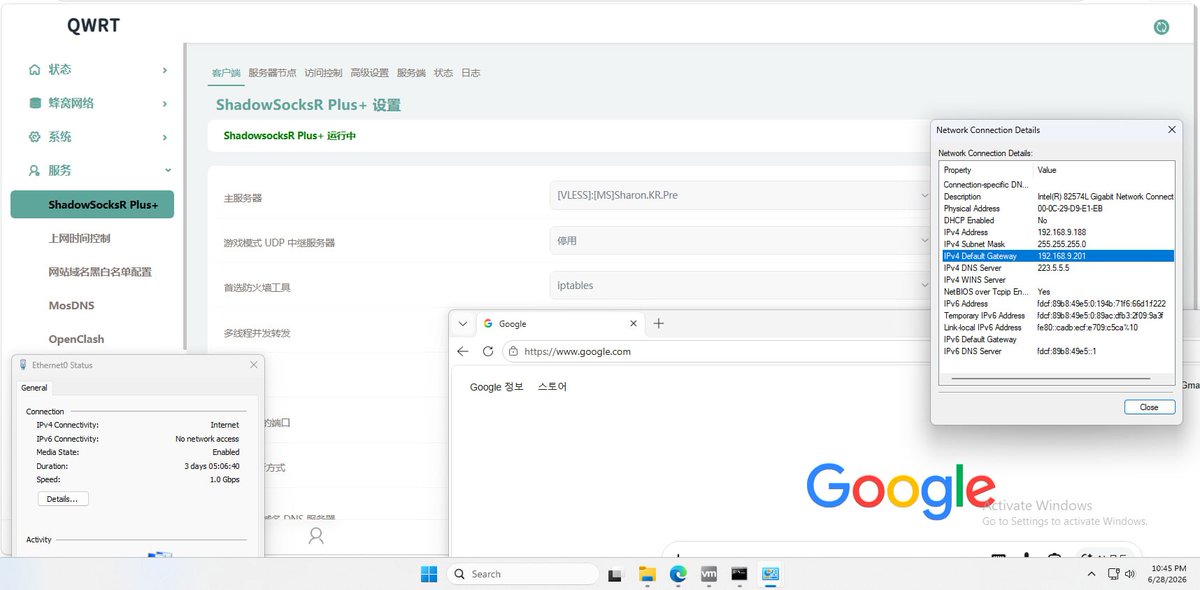Open Microsoft Edge from the taskbar
This screenshot has height=590, width=1200.
(678, 574)
